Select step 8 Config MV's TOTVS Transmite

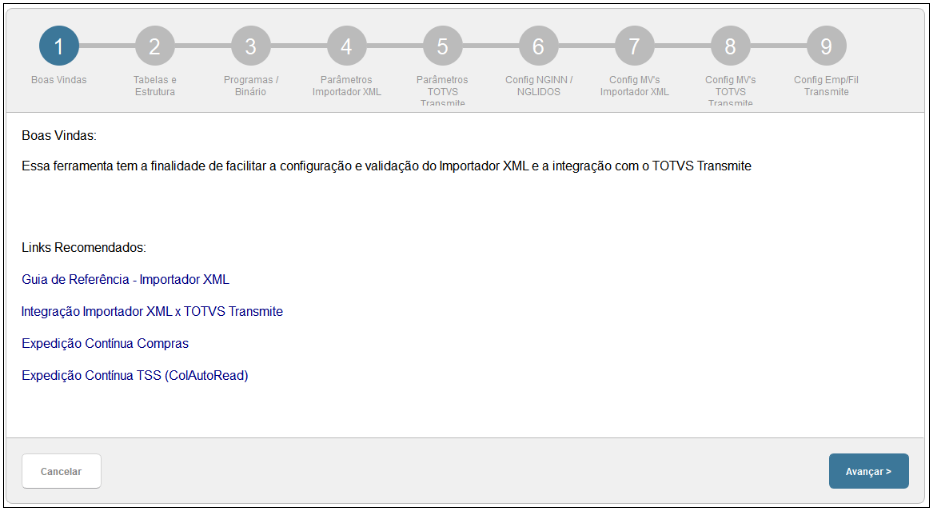pyautogui.click(x=730, y=46)
